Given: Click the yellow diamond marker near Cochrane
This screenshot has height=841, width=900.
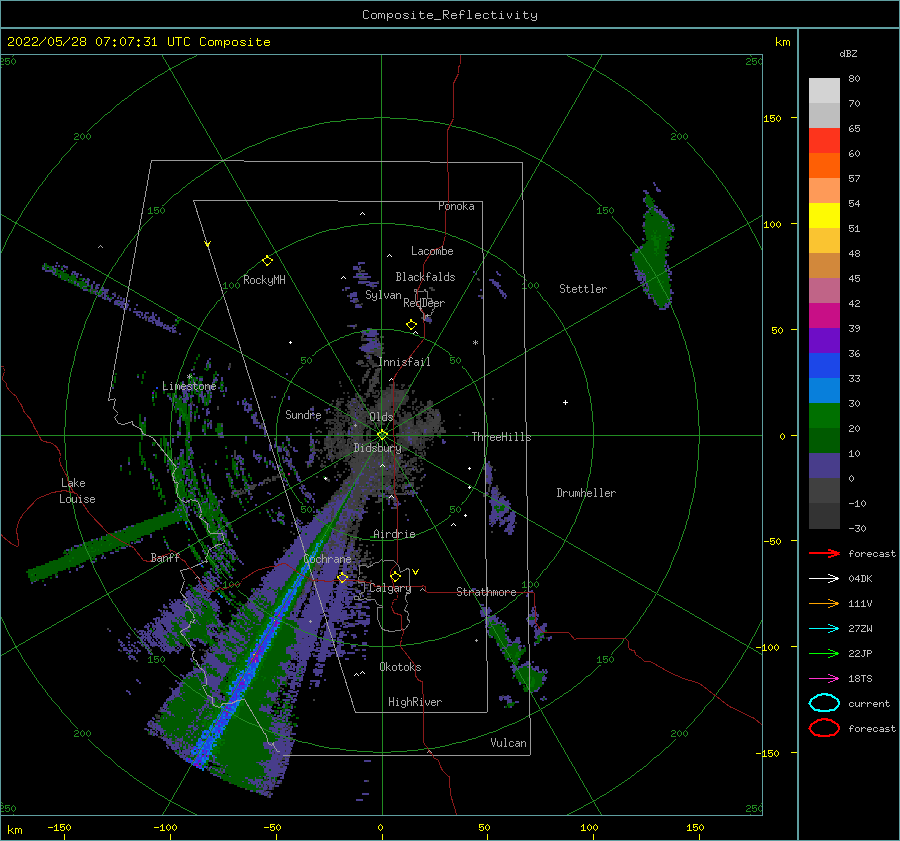Looking at the screenshot, I should point(342,578).
